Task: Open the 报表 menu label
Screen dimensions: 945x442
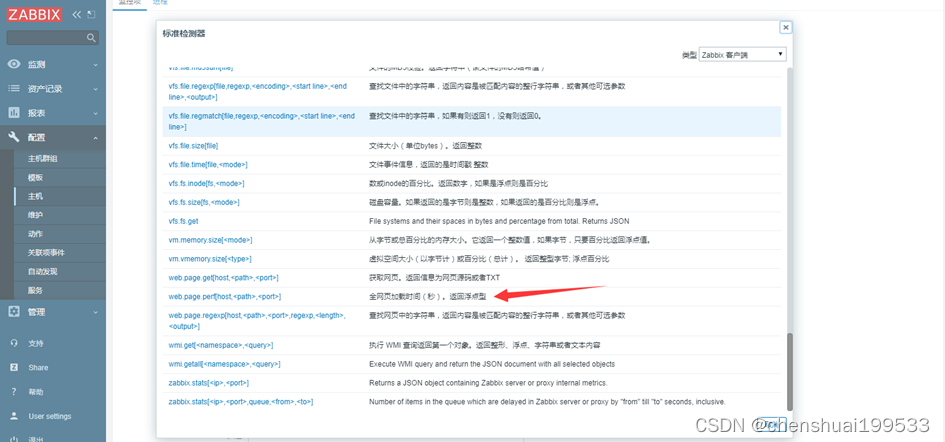Action: click(x=36, y=113)
